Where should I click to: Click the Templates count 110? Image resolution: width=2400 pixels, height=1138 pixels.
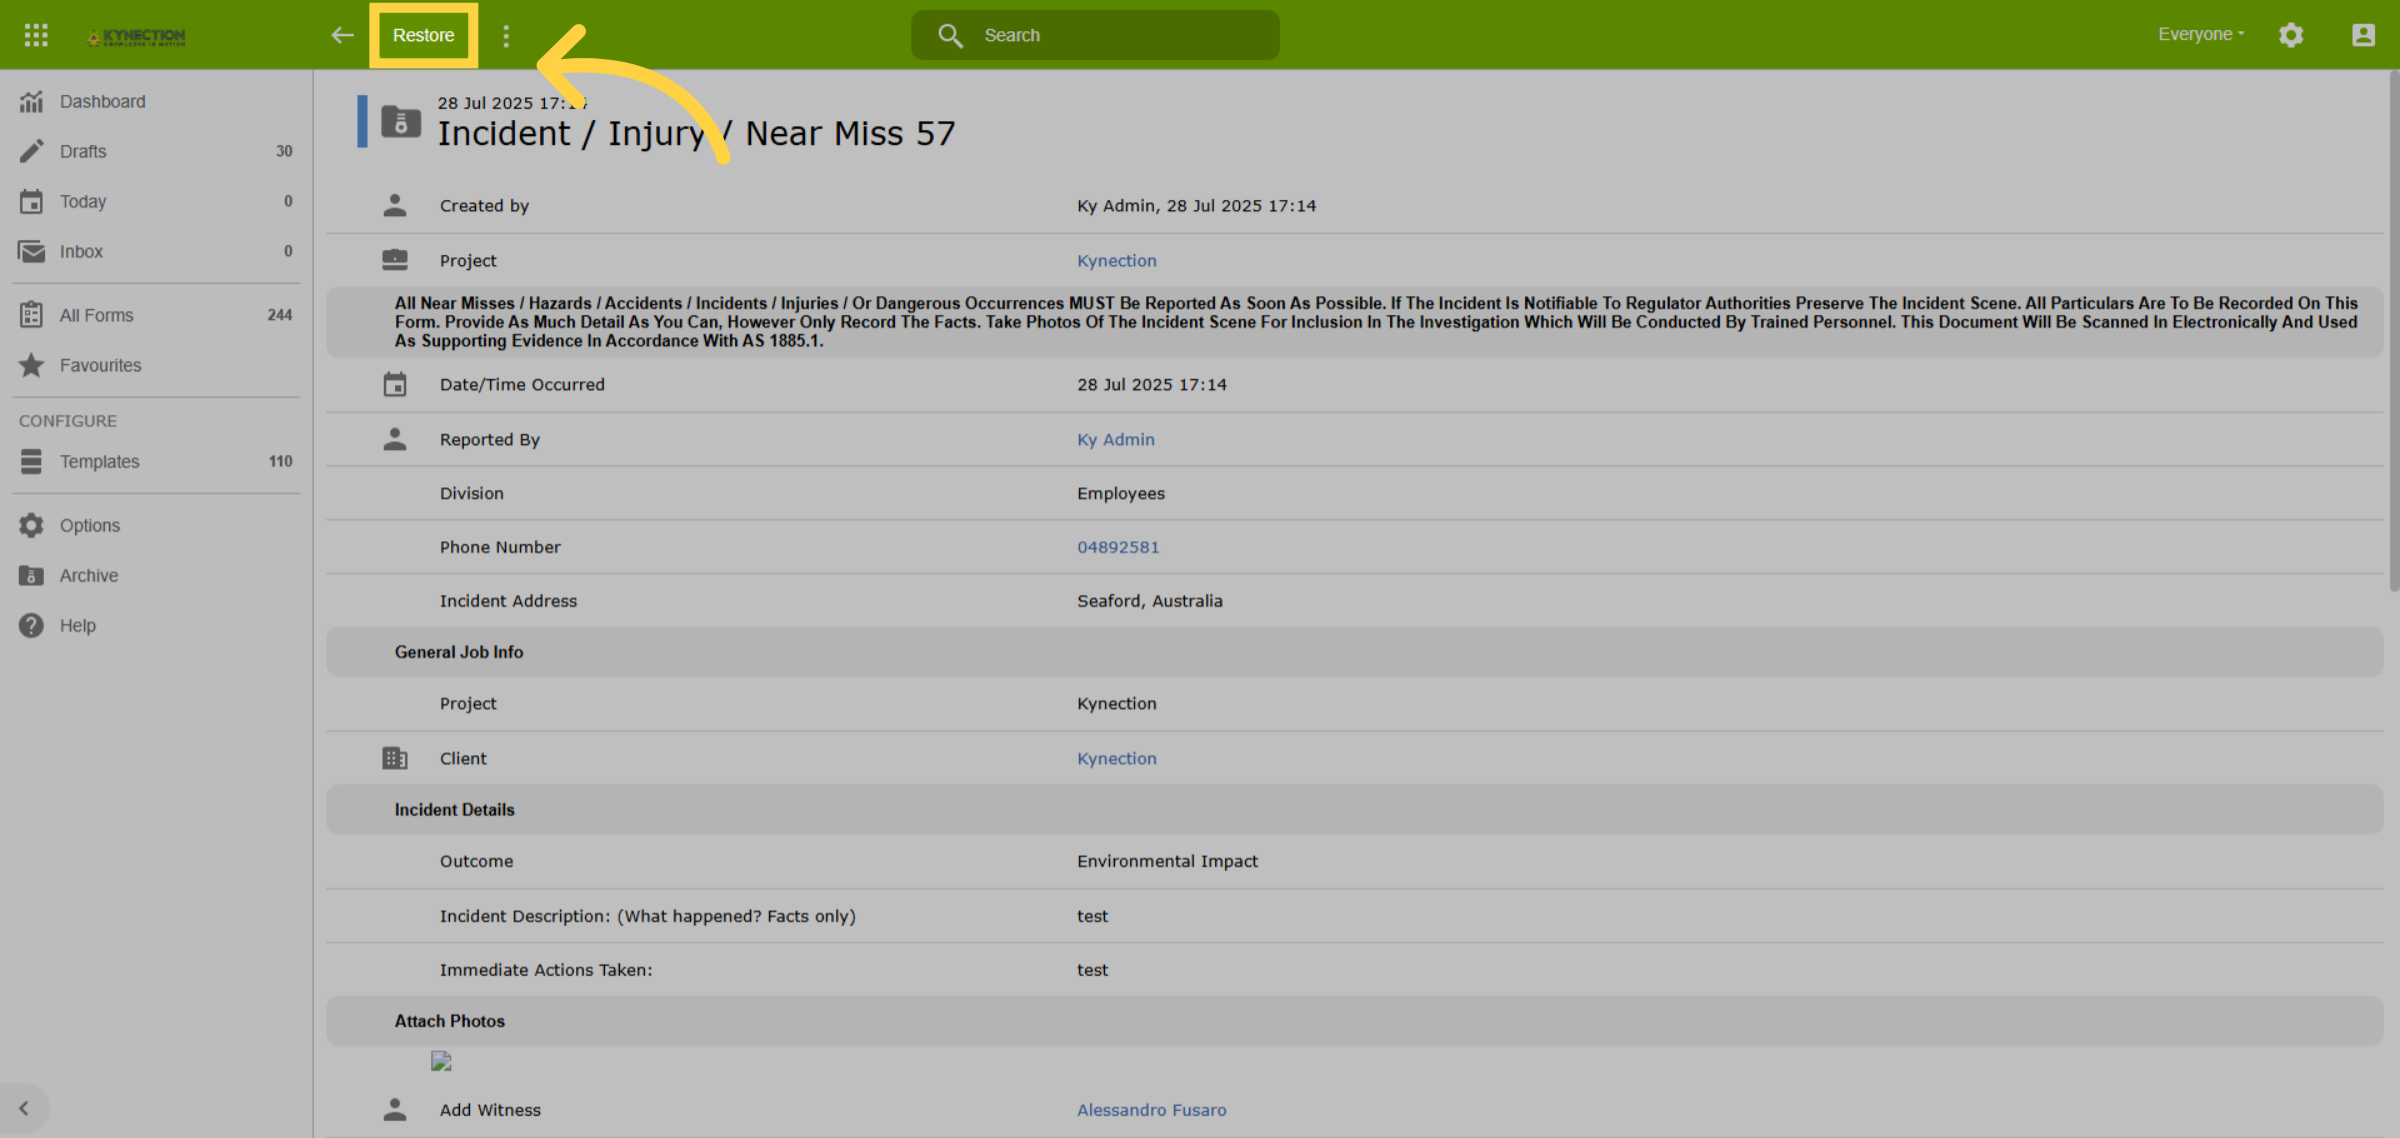280,461
